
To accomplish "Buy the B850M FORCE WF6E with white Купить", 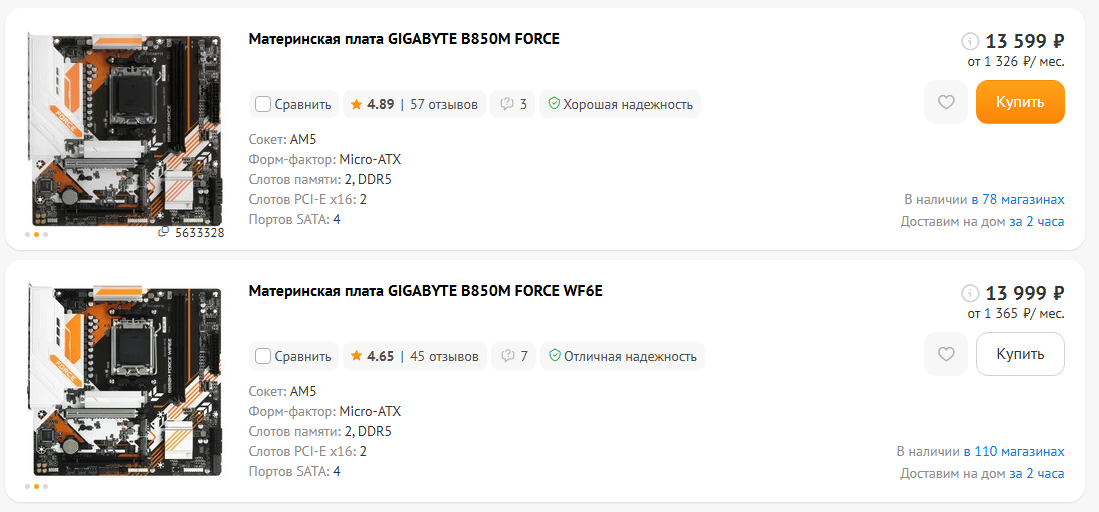I will click(1020, 354).
